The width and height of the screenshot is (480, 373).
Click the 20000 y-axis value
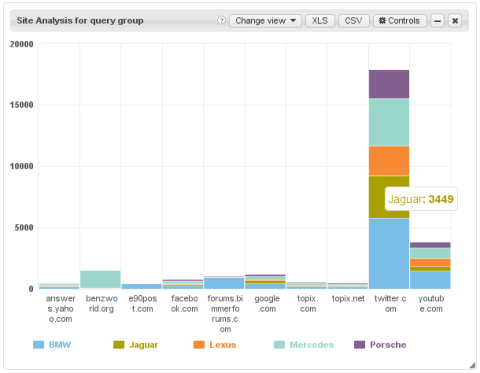(22, 44)
